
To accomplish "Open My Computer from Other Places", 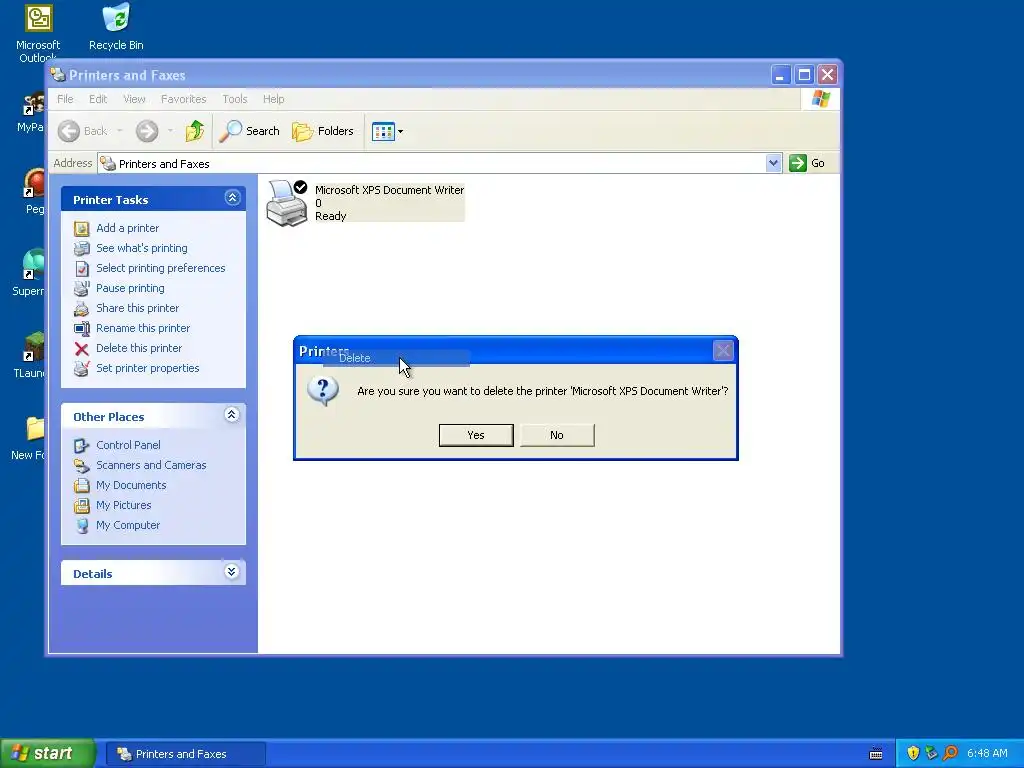I will 128,525.
